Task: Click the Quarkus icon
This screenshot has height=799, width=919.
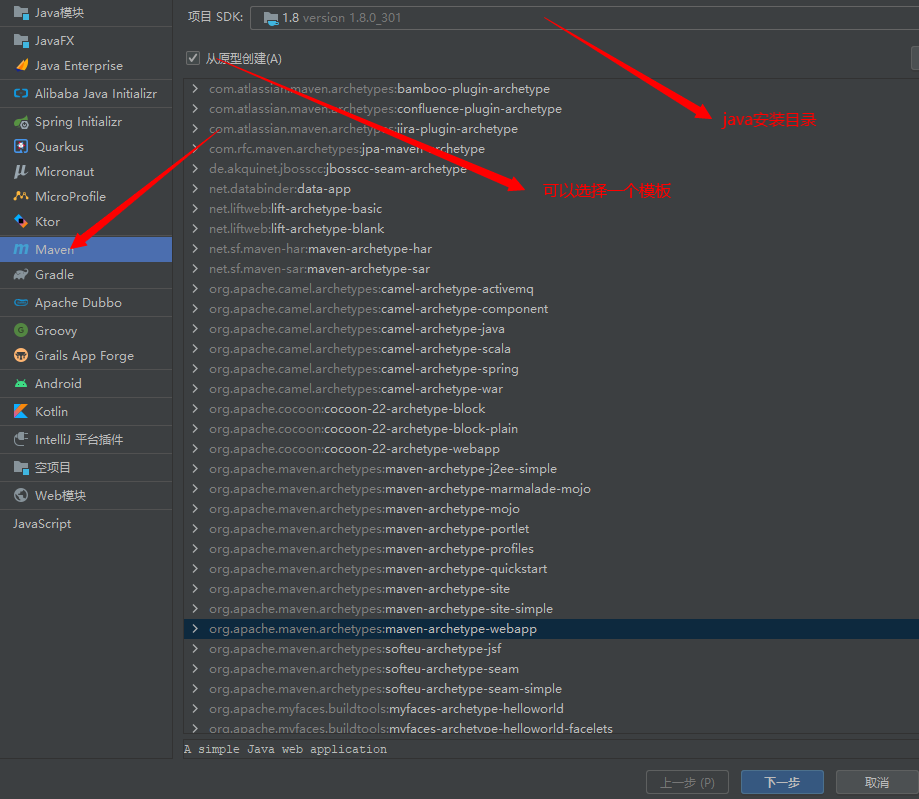Action: point(21,147)
